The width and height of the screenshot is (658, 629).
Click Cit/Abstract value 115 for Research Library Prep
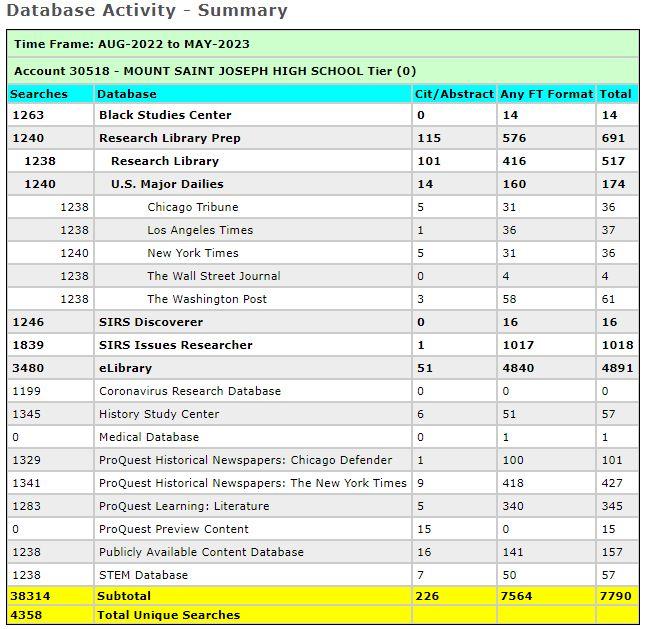428,138
